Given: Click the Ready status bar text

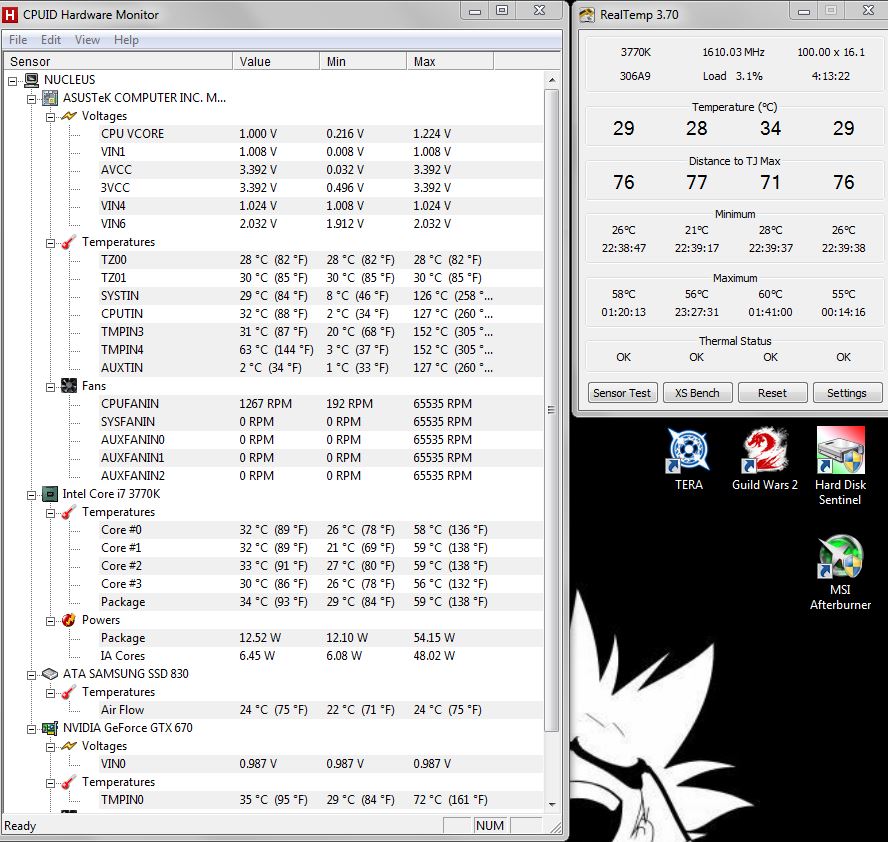Looking at the screenshot, I should 20,826.
